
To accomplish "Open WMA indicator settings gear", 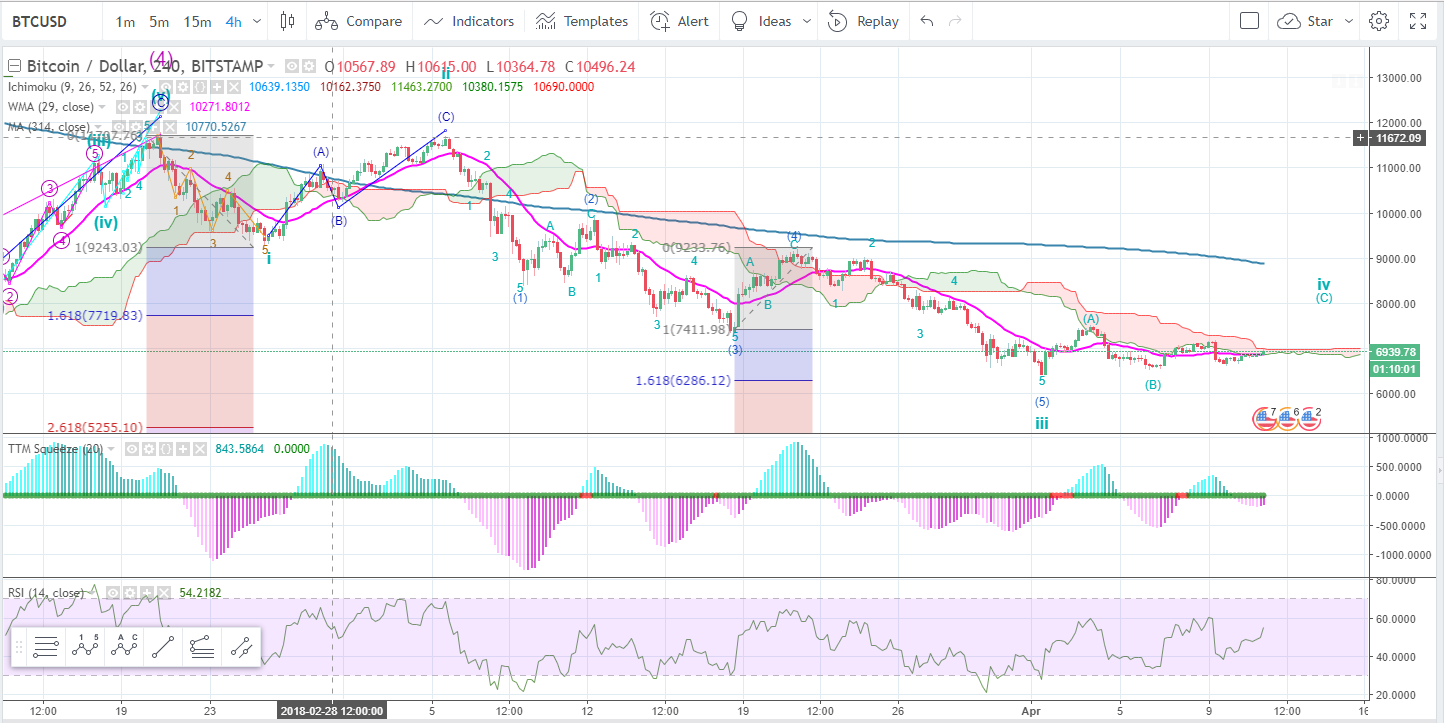I will pos(140,107).
